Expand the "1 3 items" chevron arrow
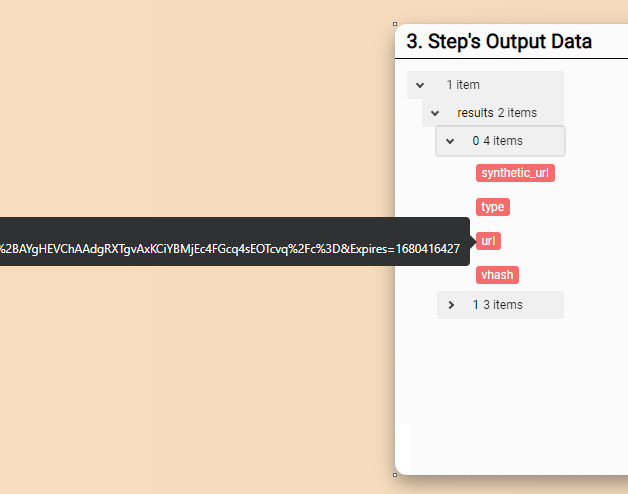Screen dimensions: 628x494 click(x=451, y=305)
